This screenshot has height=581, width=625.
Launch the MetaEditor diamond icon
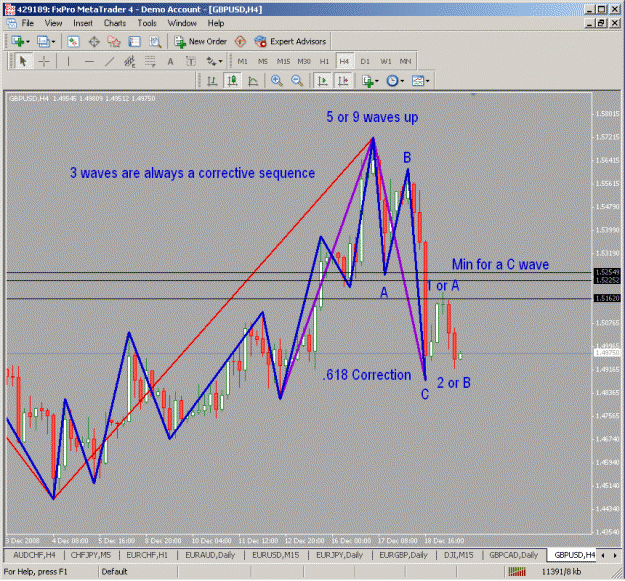pyautogui.click(x=240, y=41)
